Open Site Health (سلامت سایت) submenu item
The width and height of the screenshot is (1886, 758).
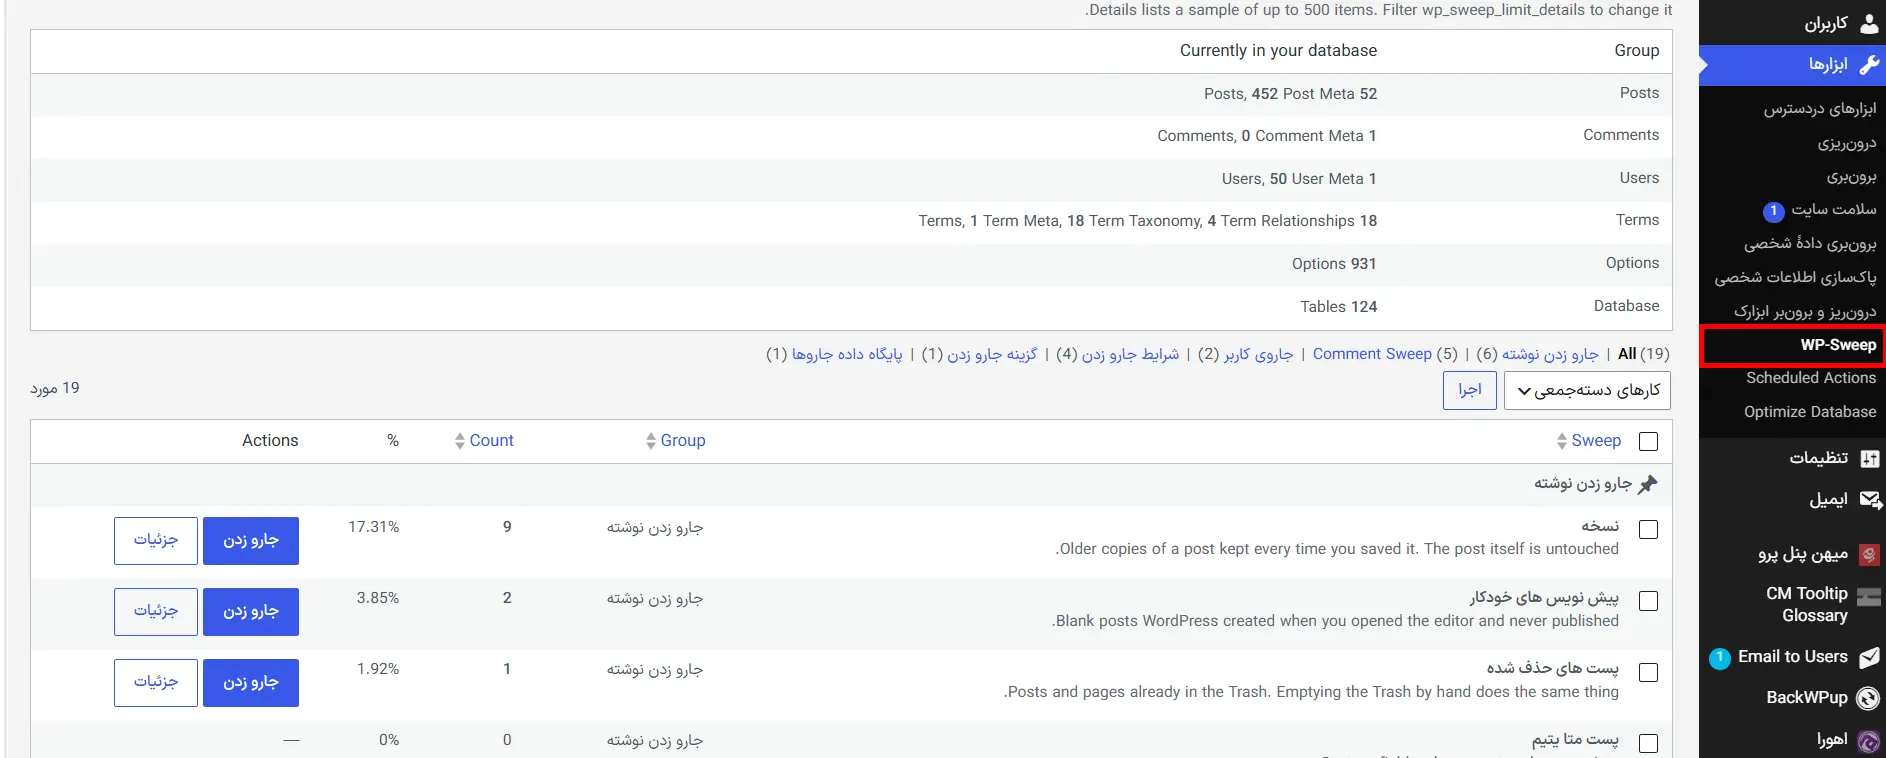pos(1834,209)
